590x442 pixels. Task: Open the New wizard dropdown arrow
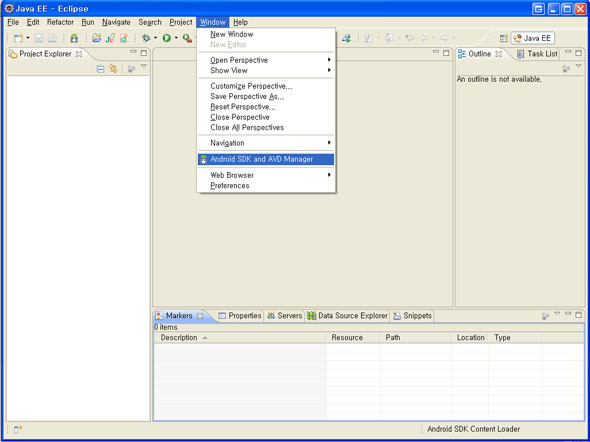(27, 38)
